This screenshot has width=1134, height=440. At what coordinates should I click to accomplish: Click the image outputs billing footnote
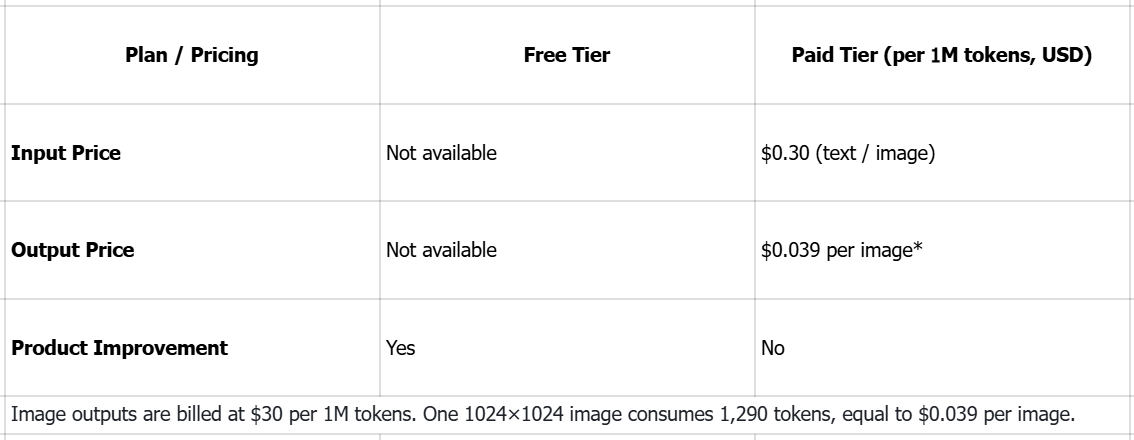point(543,415)
